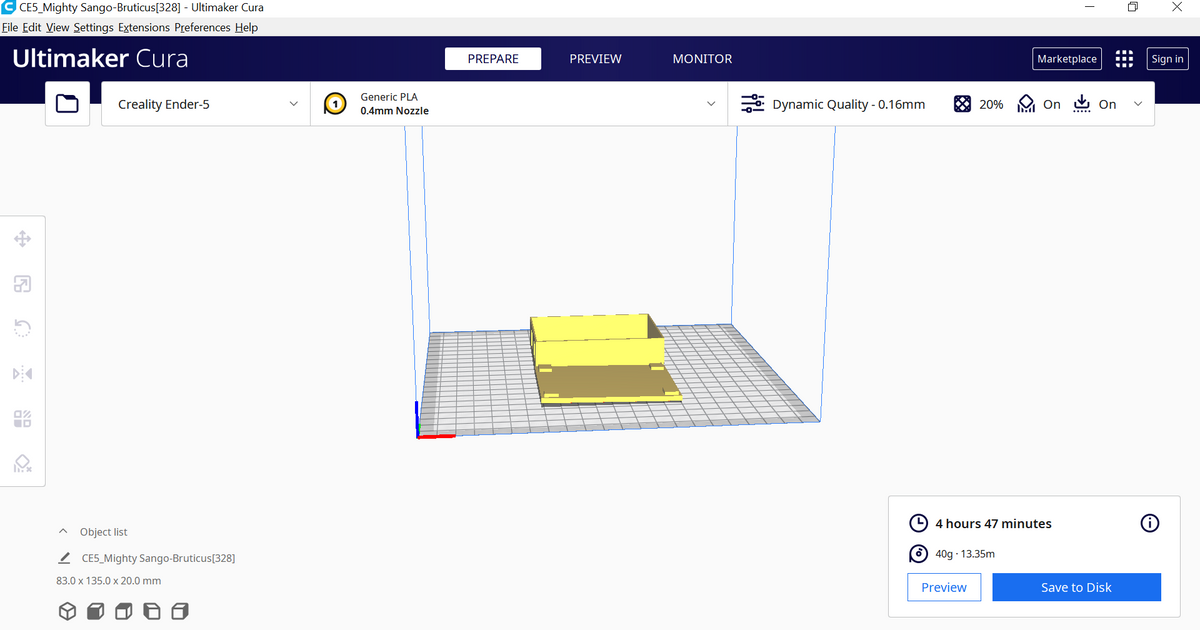Click the open file folder icon
The width and height of the screenshot is (1200, 630).
pyautogui.click(x=68, y=104)
